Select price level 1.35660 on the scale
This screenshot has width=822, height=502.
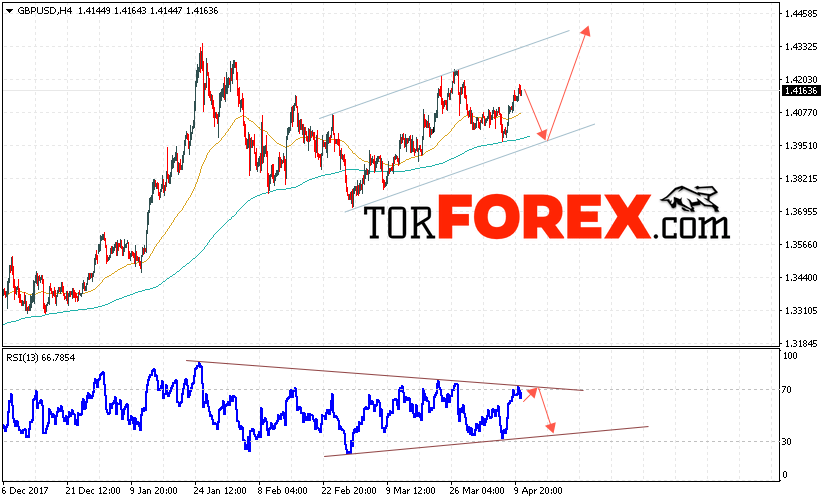[x=801, y=245]
